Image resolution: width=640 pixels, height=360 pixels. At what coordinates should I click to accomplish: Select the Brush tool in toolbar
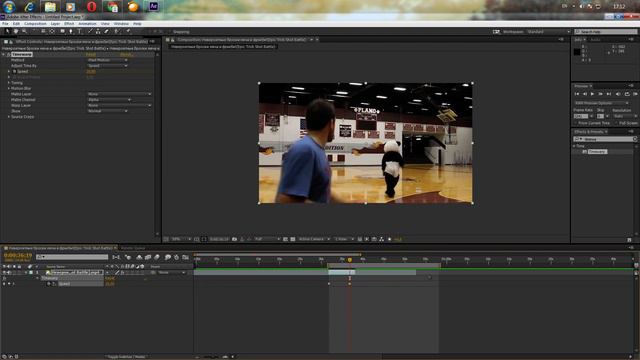[90, 31]
